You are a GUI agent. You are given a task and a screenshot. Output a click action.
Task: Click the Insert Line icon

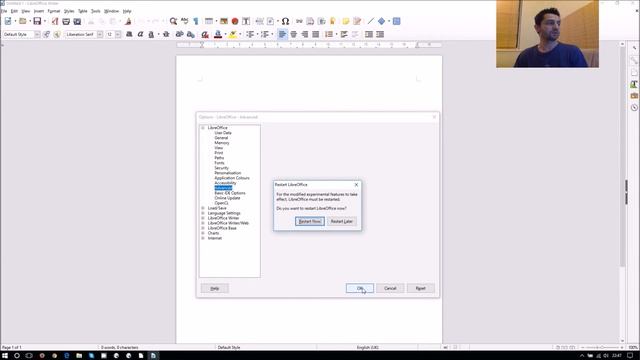pyautogui.click(x=370, y=21)
